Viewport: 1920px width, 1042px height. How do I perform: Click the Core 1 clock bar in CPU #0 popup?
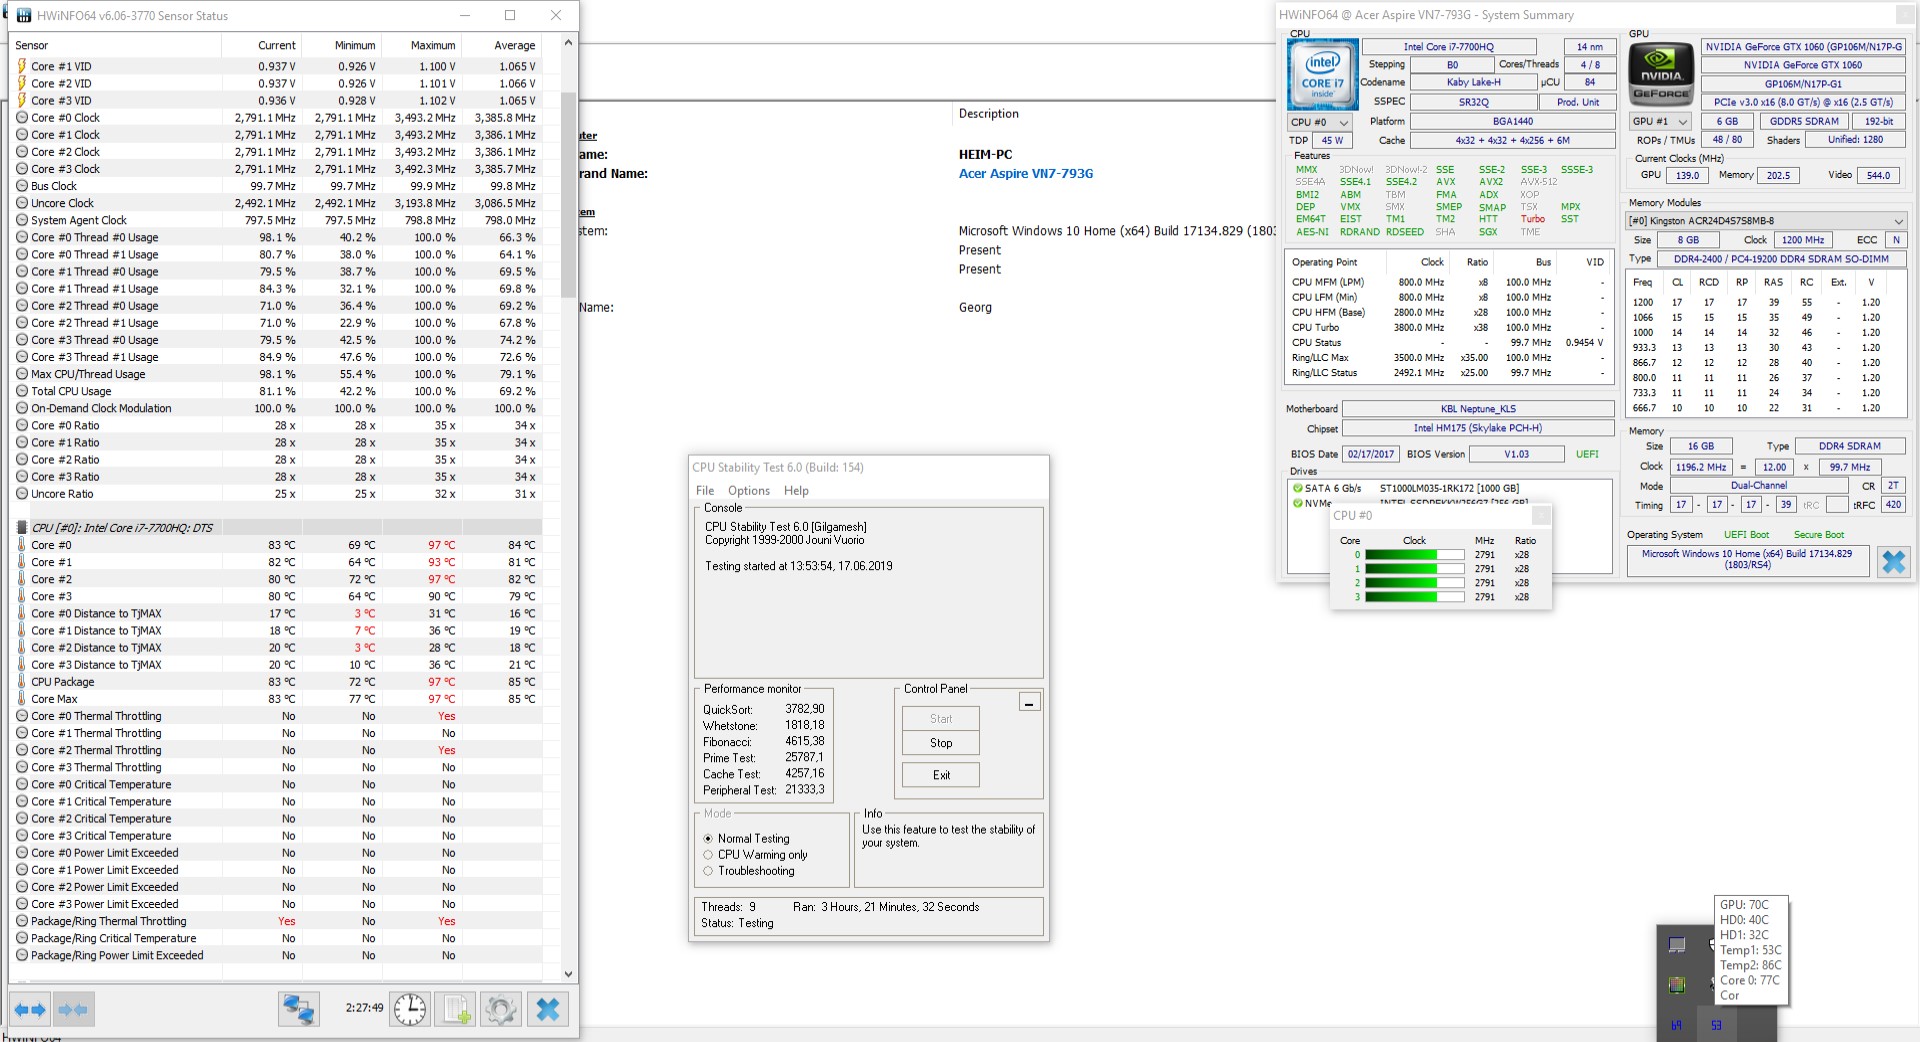pyautogui.click(x=1414, y=569)
